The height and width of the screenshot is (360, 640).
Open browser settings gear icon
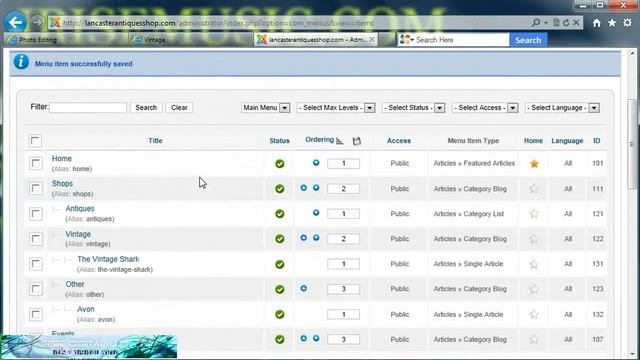[627, 23]
